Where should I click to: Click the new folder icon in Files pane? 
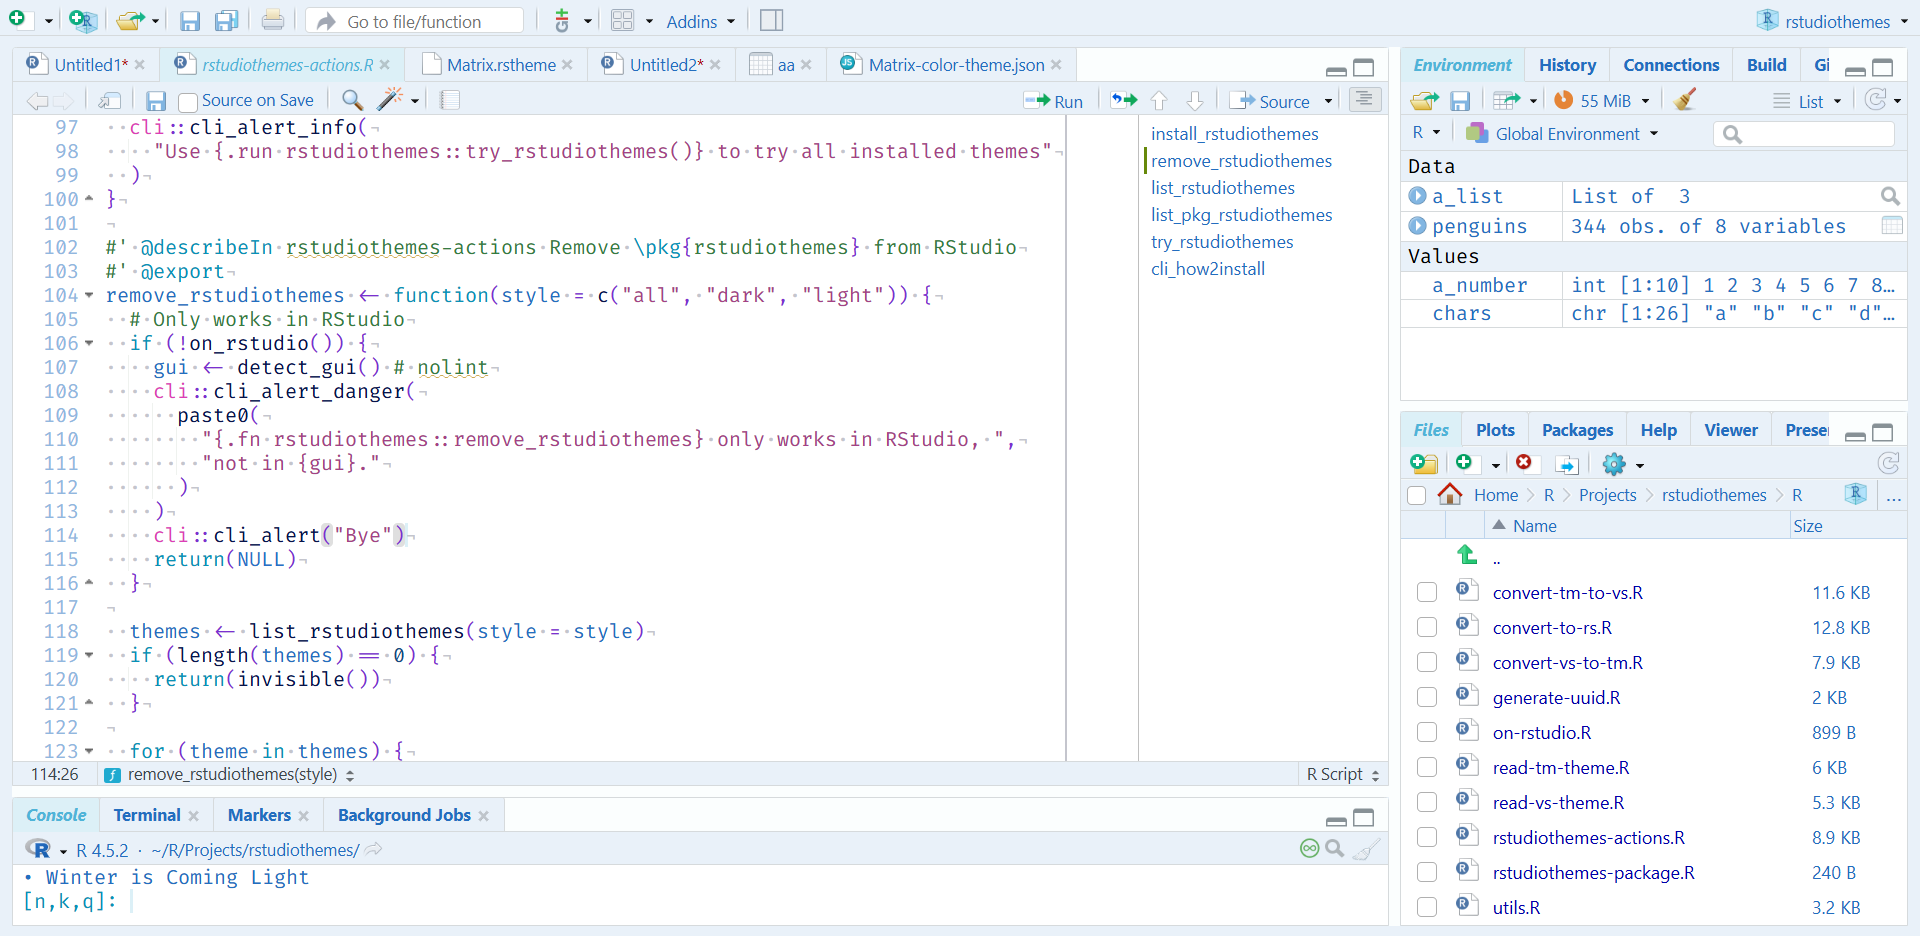point(1423,463)
